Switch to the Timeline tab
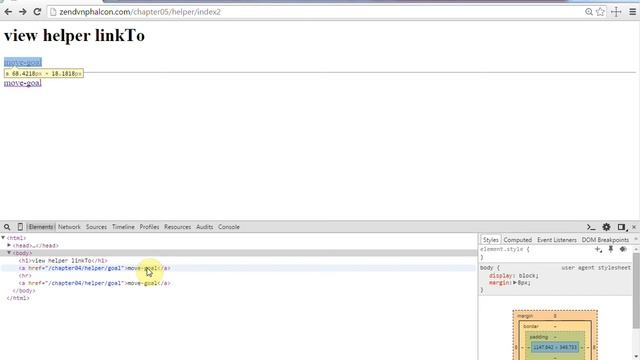Image resolution: width=640 pixels, height=360 pixels. click(123, 227)
